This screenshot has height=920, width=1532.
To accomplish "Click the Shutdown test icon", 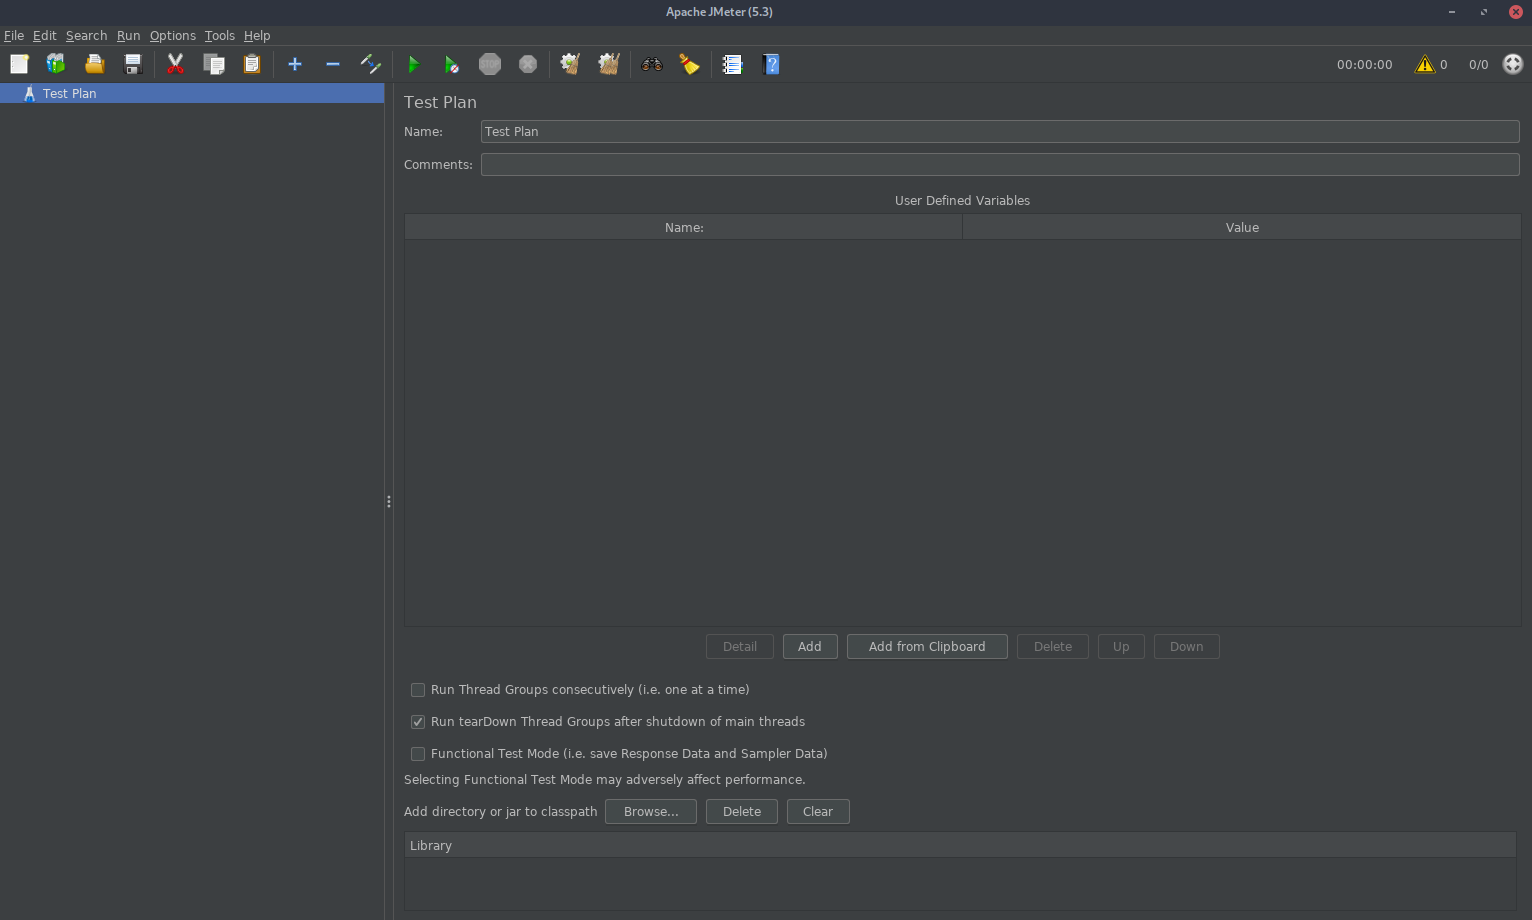I will (528, 64).
